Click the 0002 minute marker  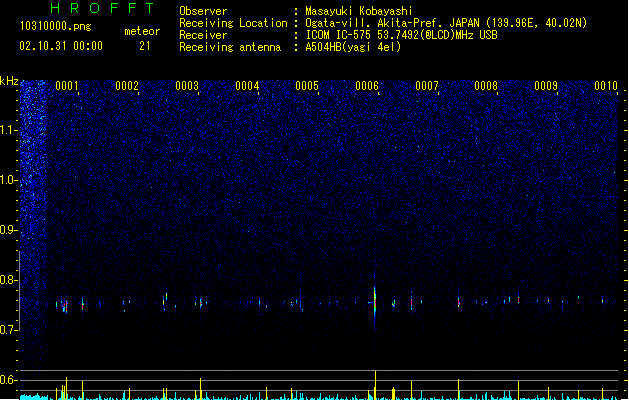pos(127,86)
